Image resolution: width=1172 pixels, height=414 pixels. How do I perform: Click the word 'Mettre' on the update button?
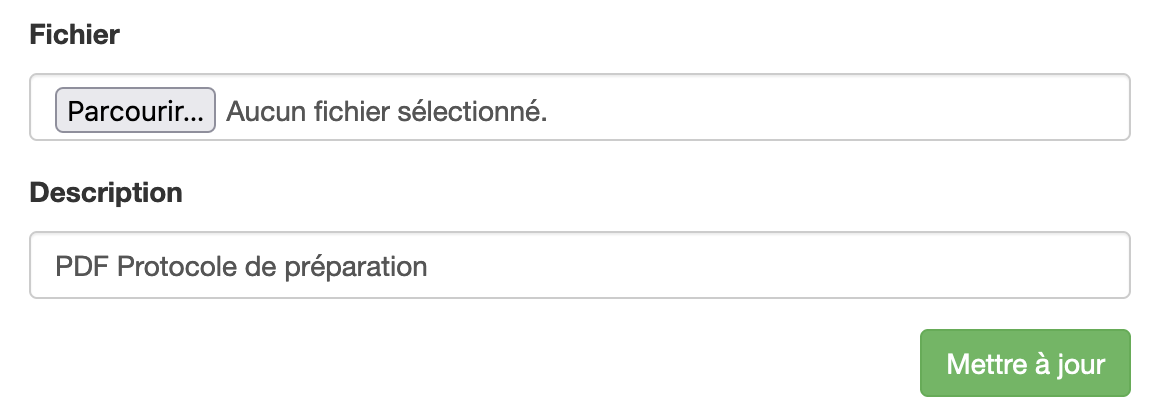[x=980, y=363]
